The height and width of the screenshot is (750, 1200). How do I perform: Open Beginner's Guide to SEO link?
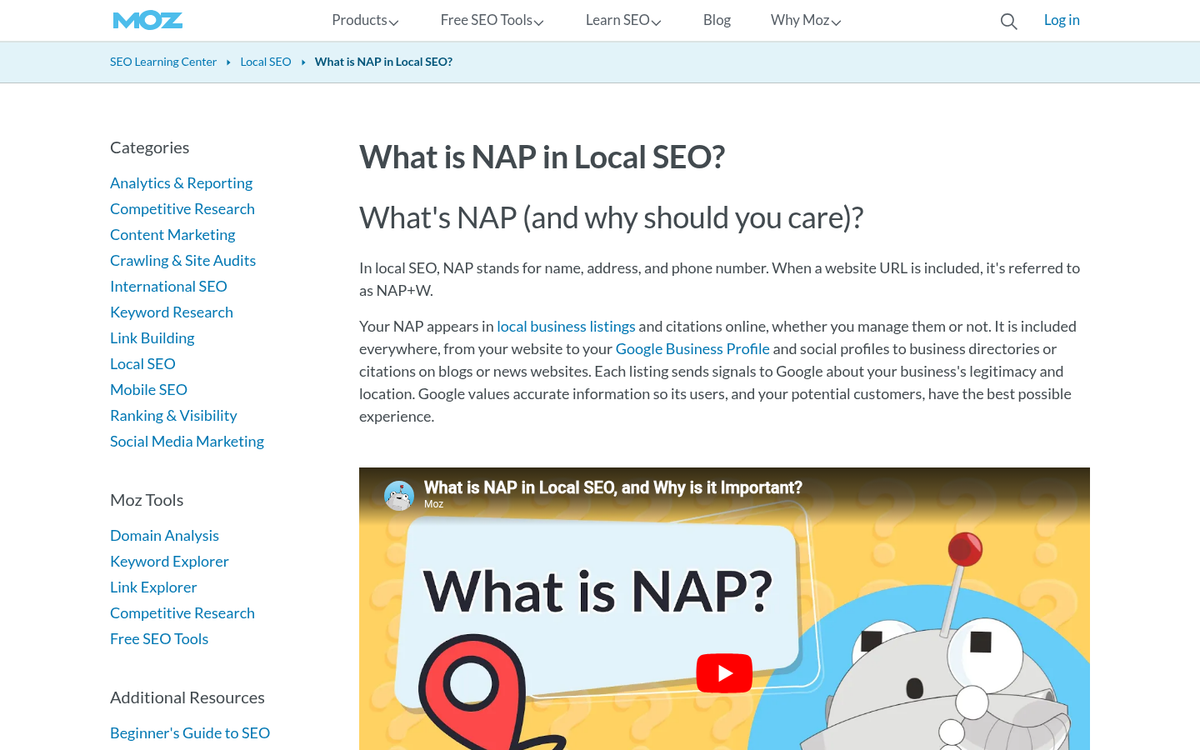click(x=190, y=733)
